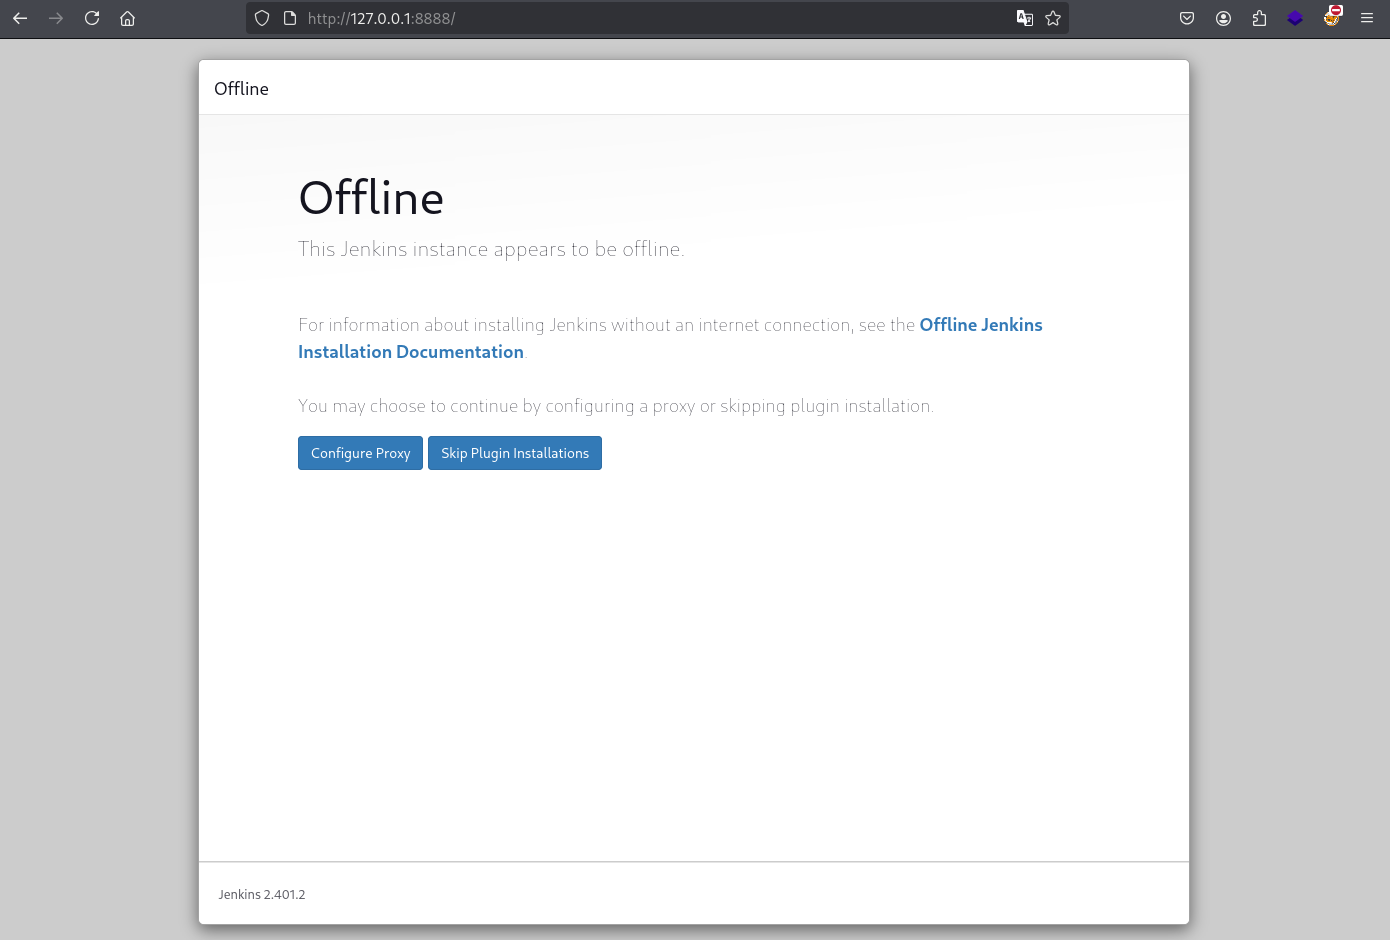Image resolution: width=1390 pixels, height=940 pixels.
Task: Reload the Jenkins page
Action: pyautogui.click(x=92, y=18)
